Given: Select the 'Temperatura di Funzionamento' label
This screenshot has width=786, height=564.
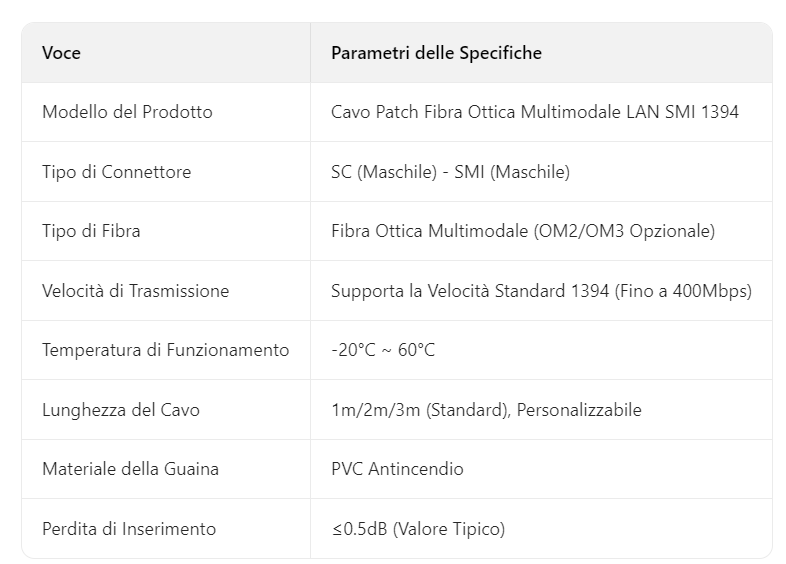Looking at the screenshot, I should [x=165, y=350].
